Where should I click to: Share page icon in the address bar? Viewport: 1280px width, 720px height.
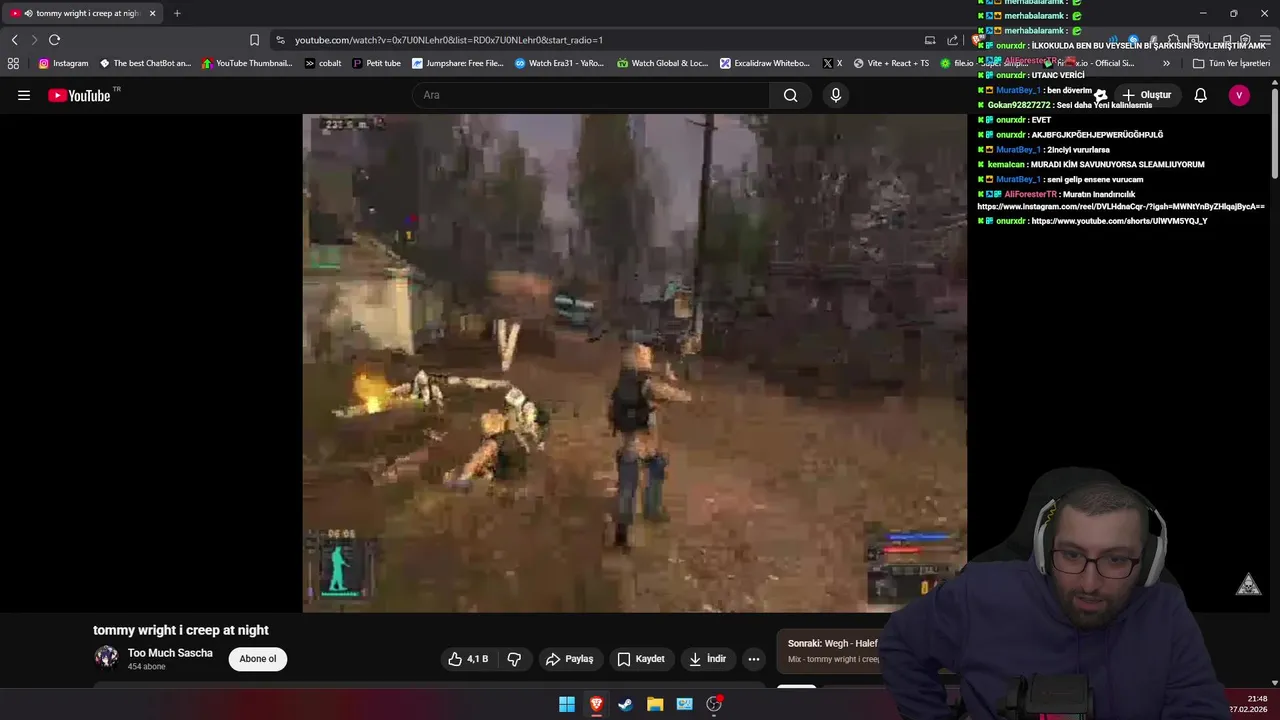[x=952, y=40]
